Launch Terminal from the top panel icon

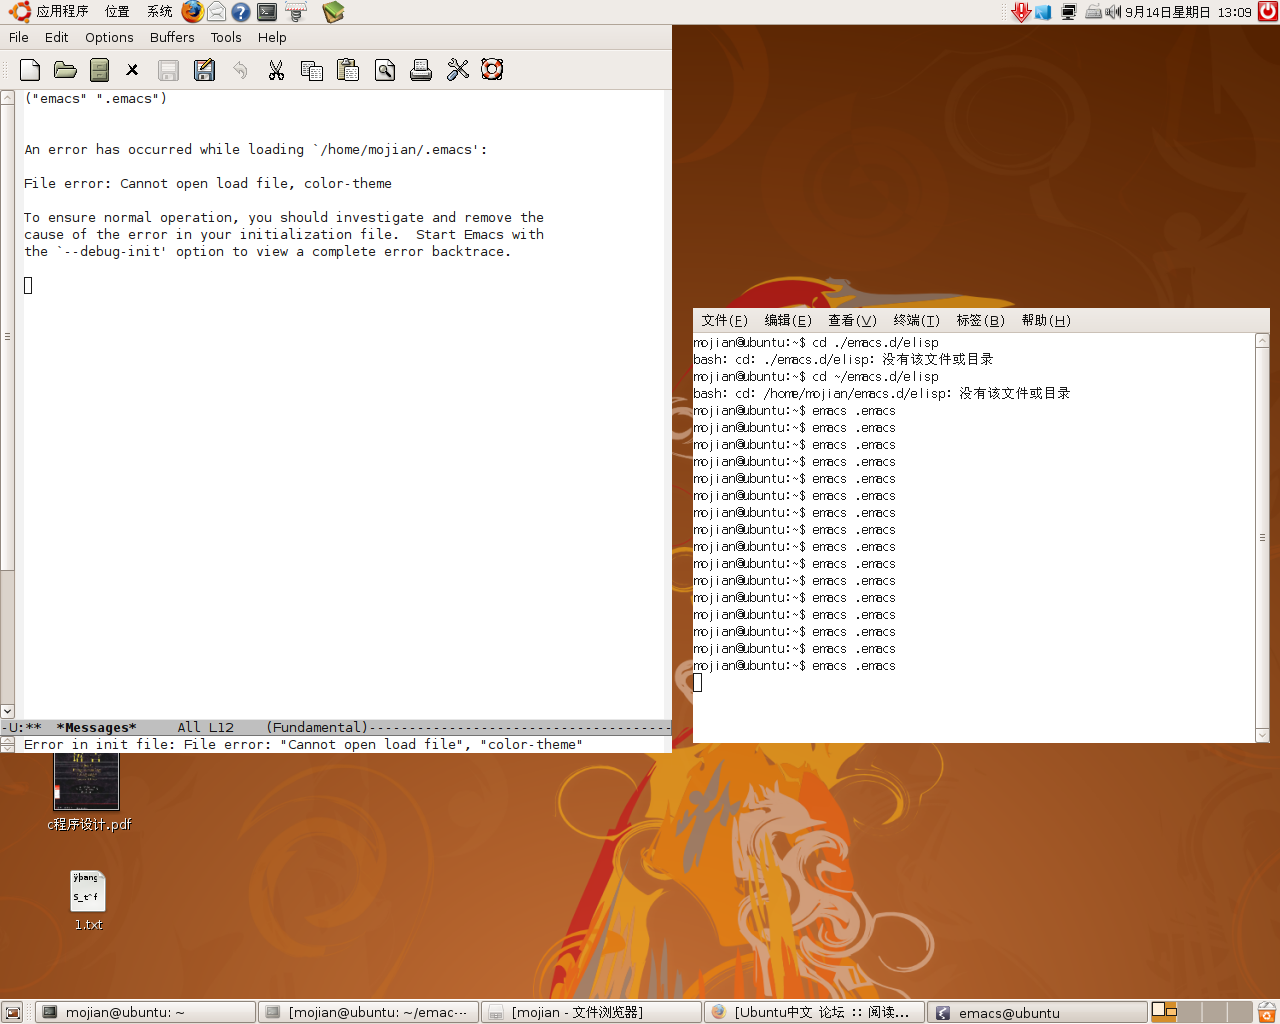pos(267,12)
